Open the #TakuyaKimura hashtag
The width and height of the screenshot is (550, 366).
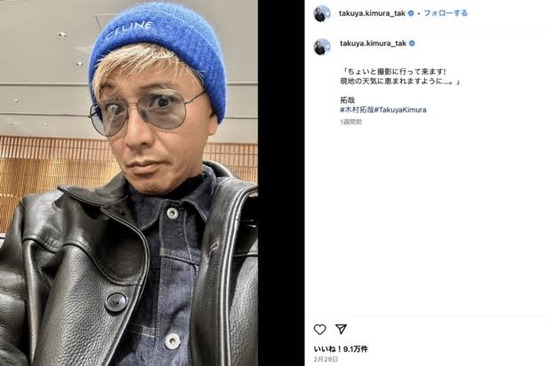point(401,110)
